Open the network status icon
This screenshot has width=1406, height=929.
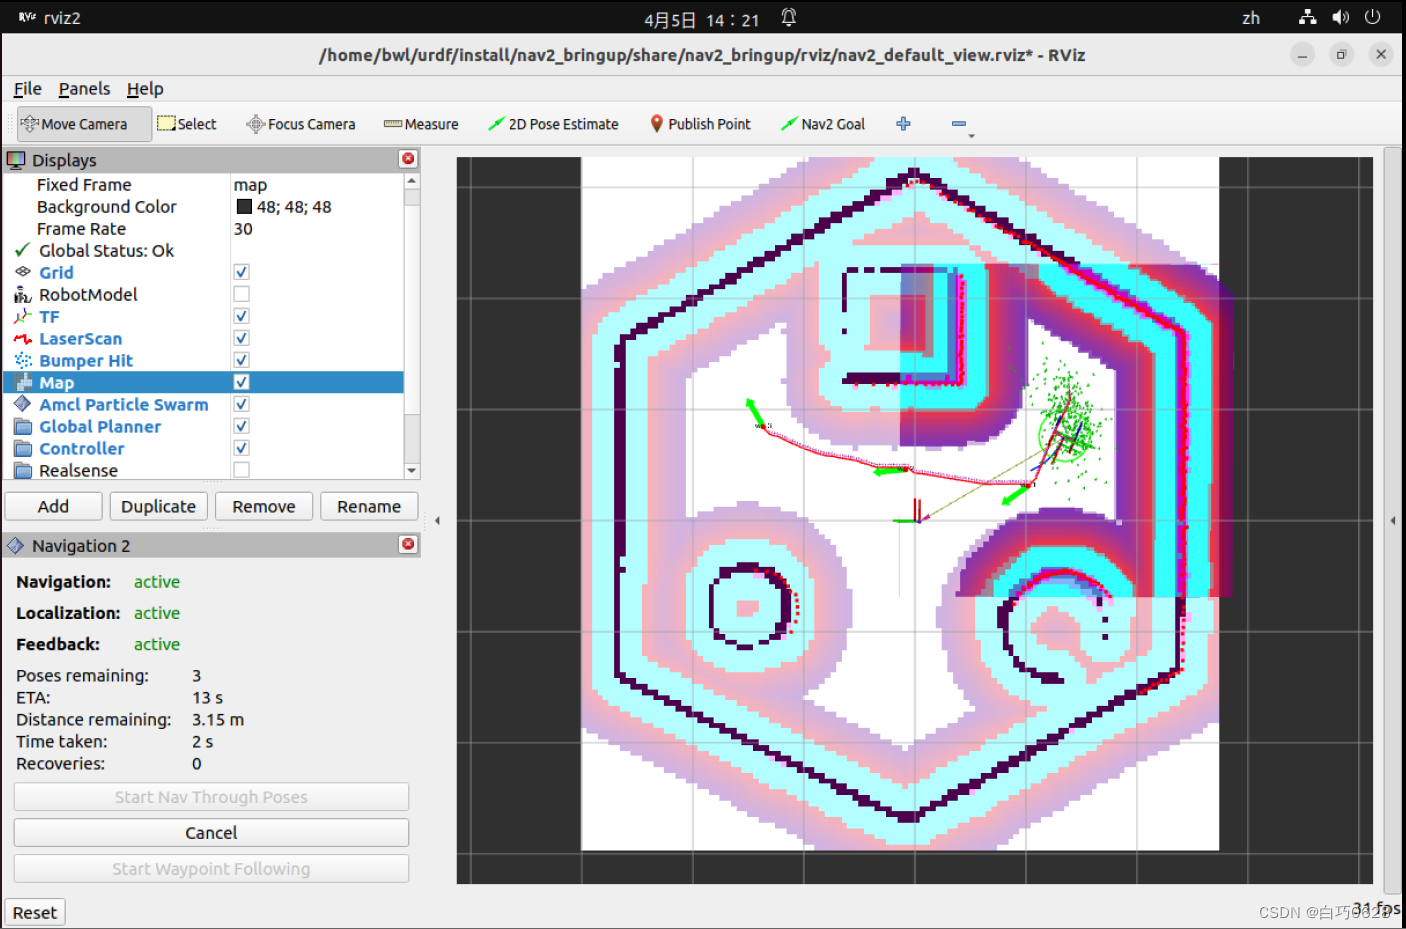tap(1307, 17)
